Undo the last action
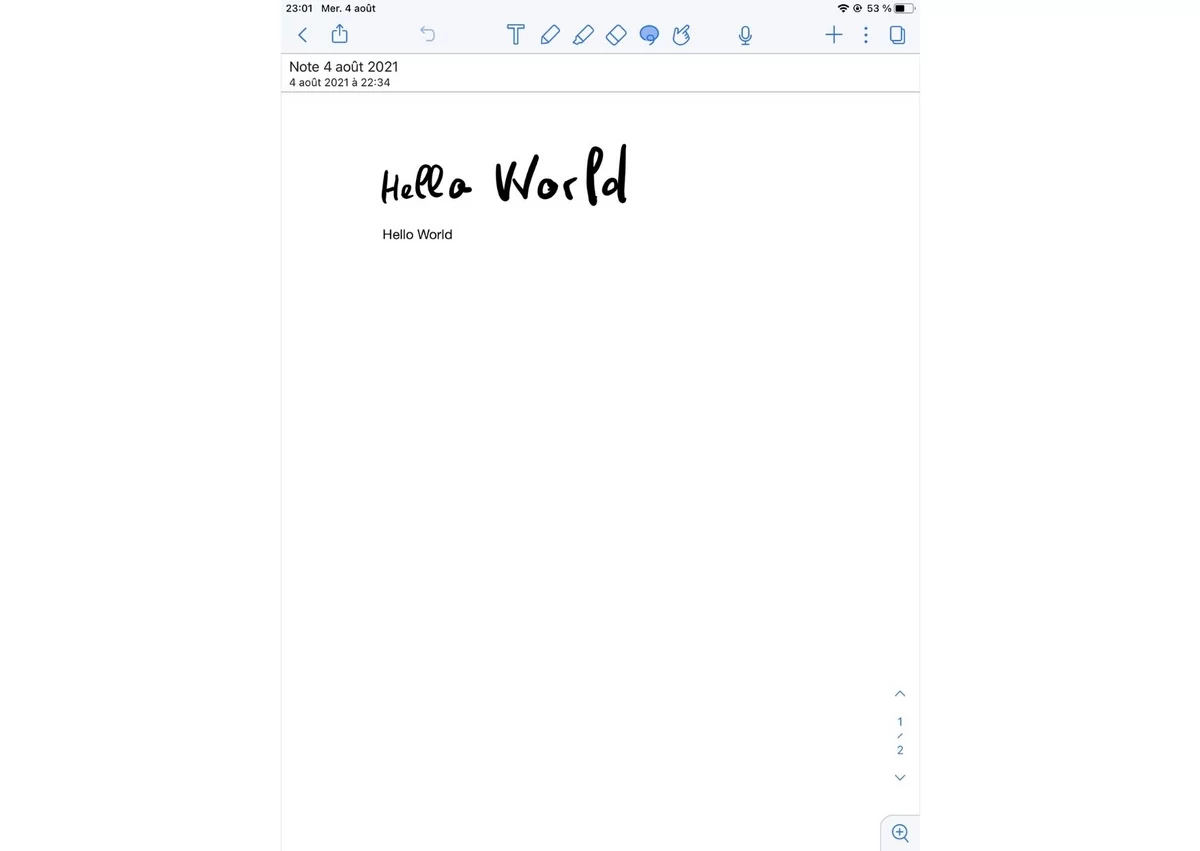Image resolution: width=1200 pixels, height=851 pixels. click(427, 35)
